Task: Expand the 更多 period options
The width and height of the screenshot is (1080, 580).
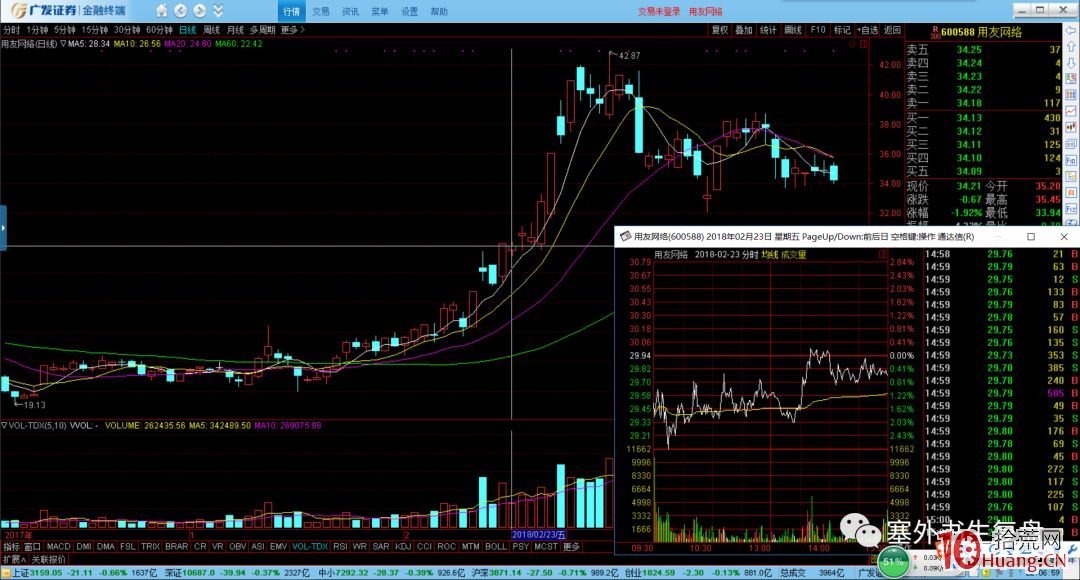Action: point(292,30)
